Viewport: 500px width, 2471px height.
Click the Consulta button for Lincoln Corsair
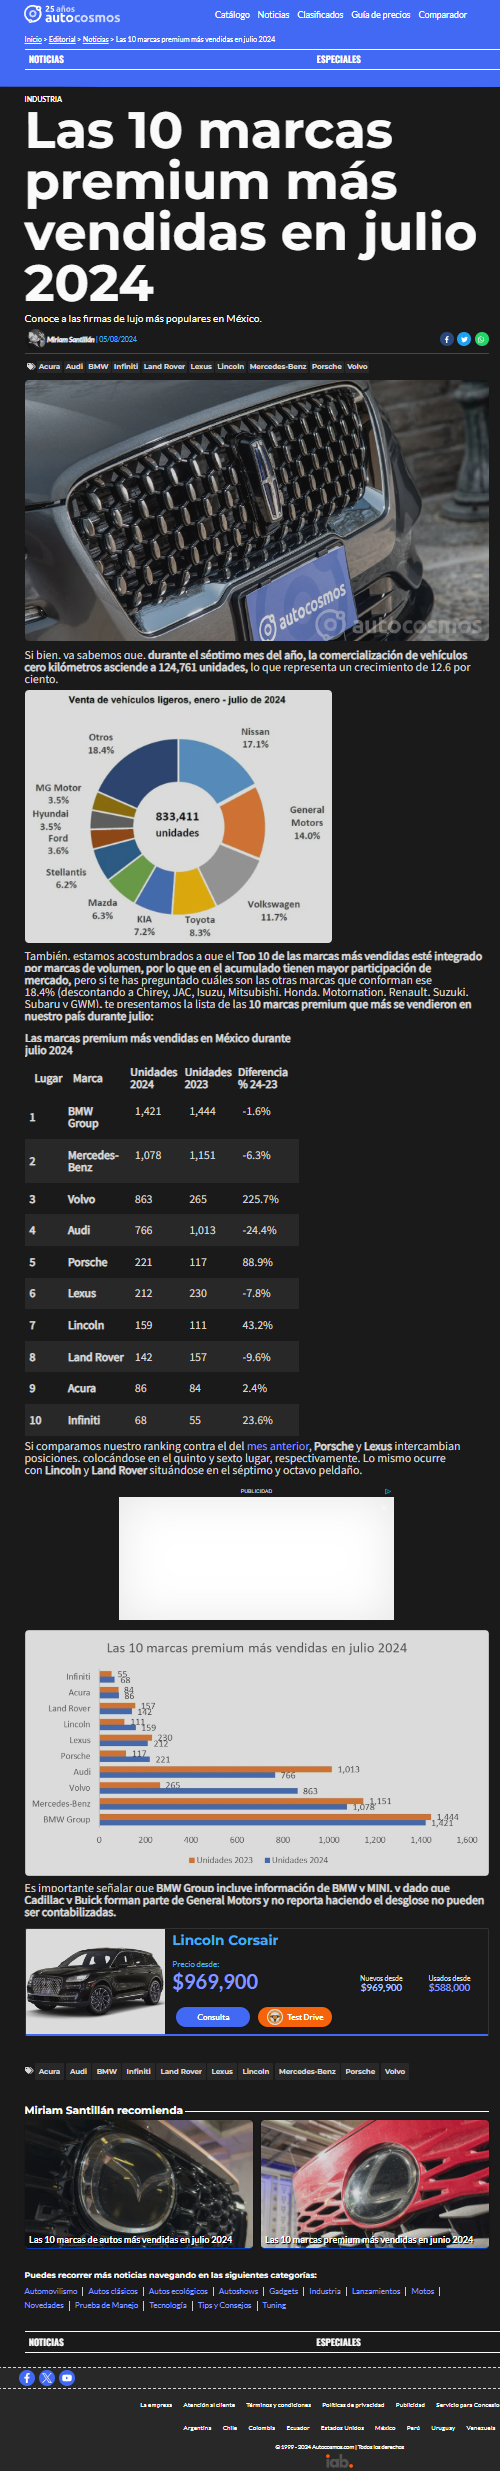pyautogui.click(x=213, y=2017)
